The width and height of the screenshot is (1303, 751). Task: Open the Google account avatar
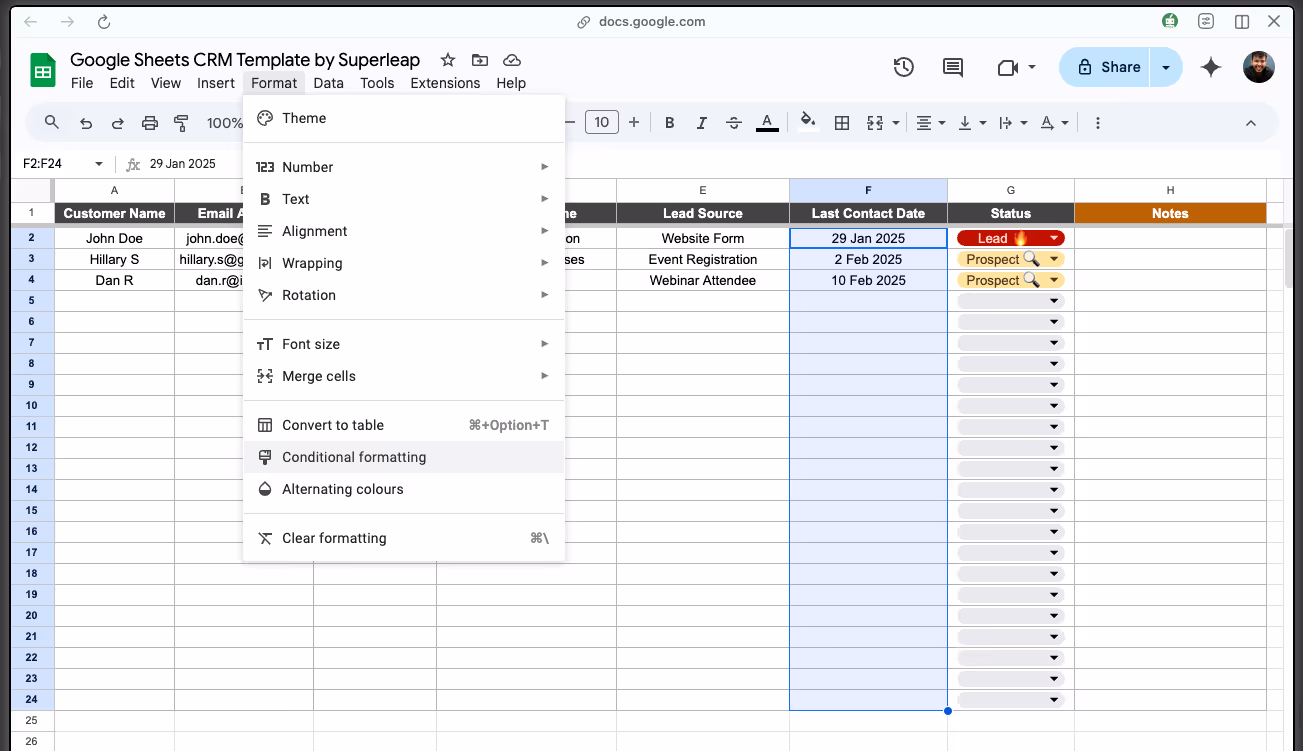[x=1259, y=67]
